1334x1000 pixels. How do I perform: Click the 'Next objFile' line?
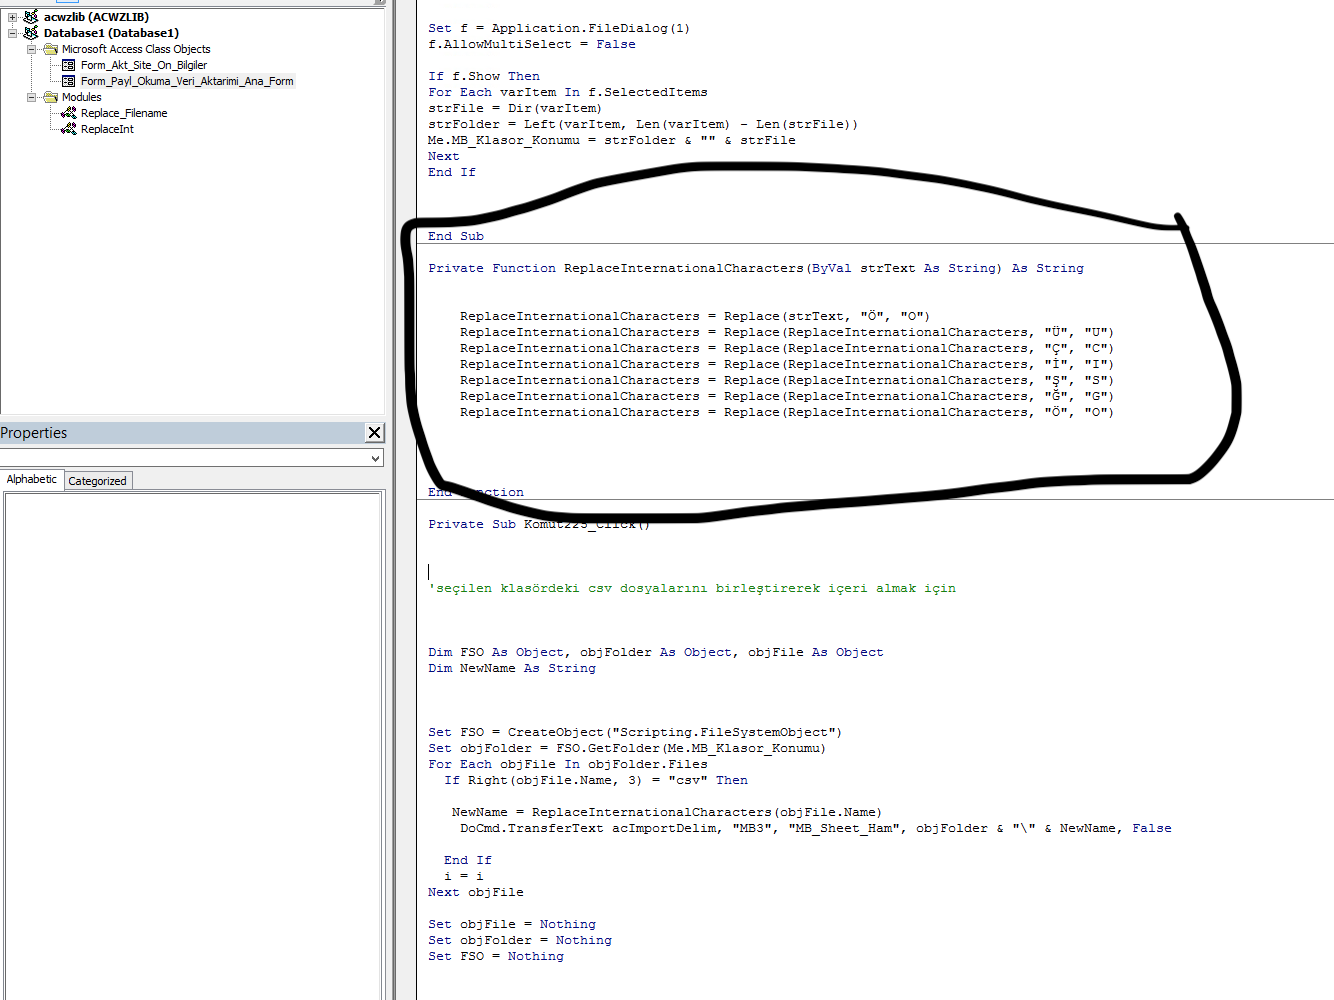pos(476,892)
